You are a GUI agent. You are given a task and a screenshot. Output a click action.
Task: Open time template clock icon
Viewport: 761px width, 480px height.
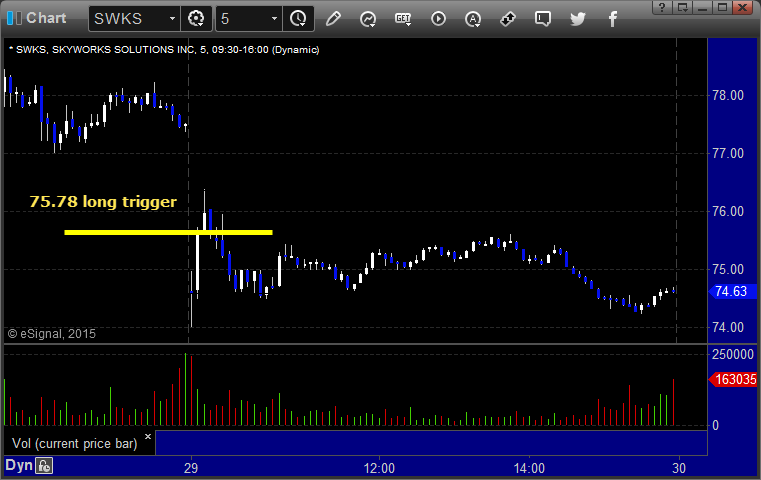(x=298, y=19)
